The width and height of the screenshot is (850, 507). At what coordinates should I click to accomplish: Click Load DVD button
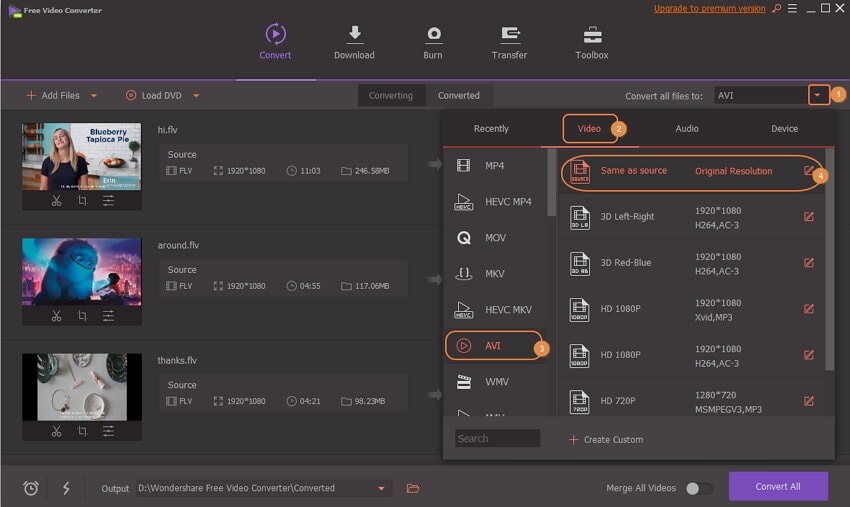(154, 96)
